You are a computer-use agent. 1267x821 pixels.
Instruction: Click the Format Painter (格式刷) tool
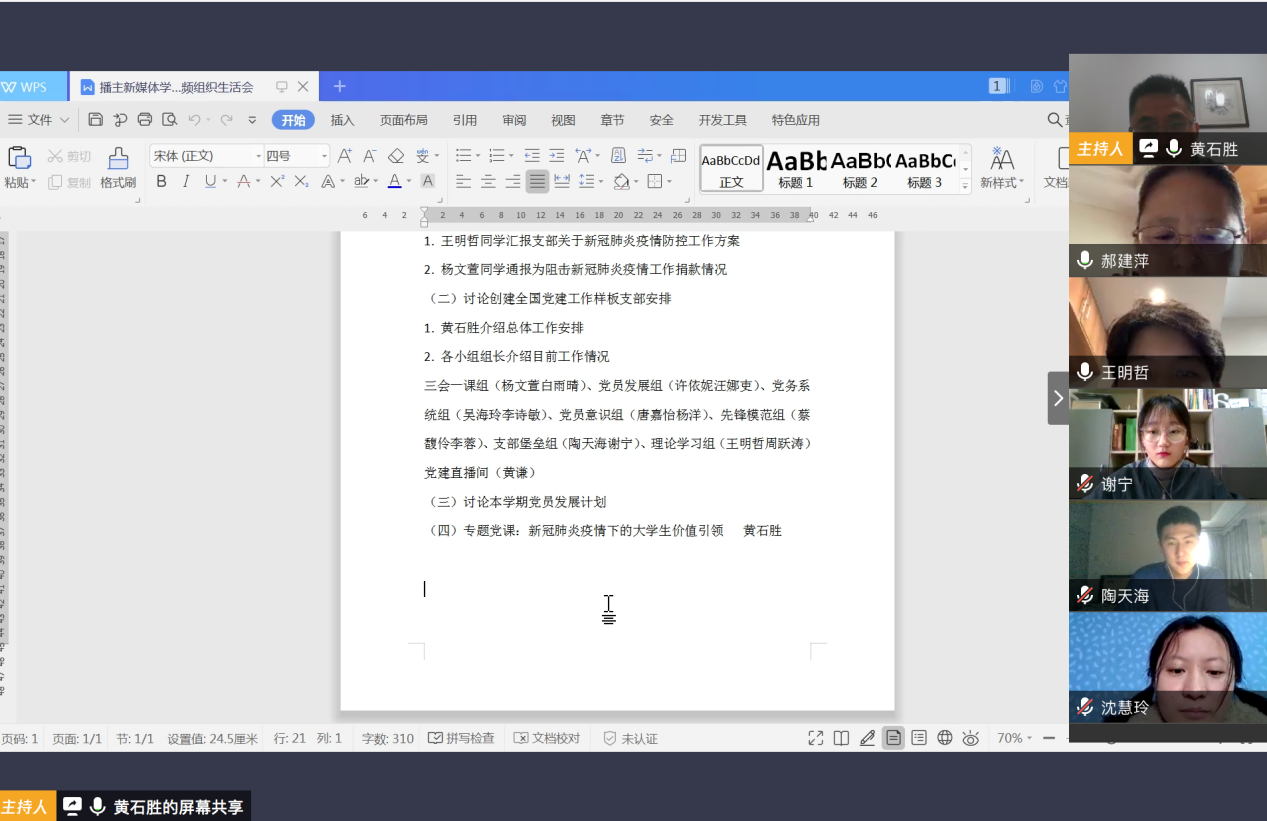tap(118, 168)
